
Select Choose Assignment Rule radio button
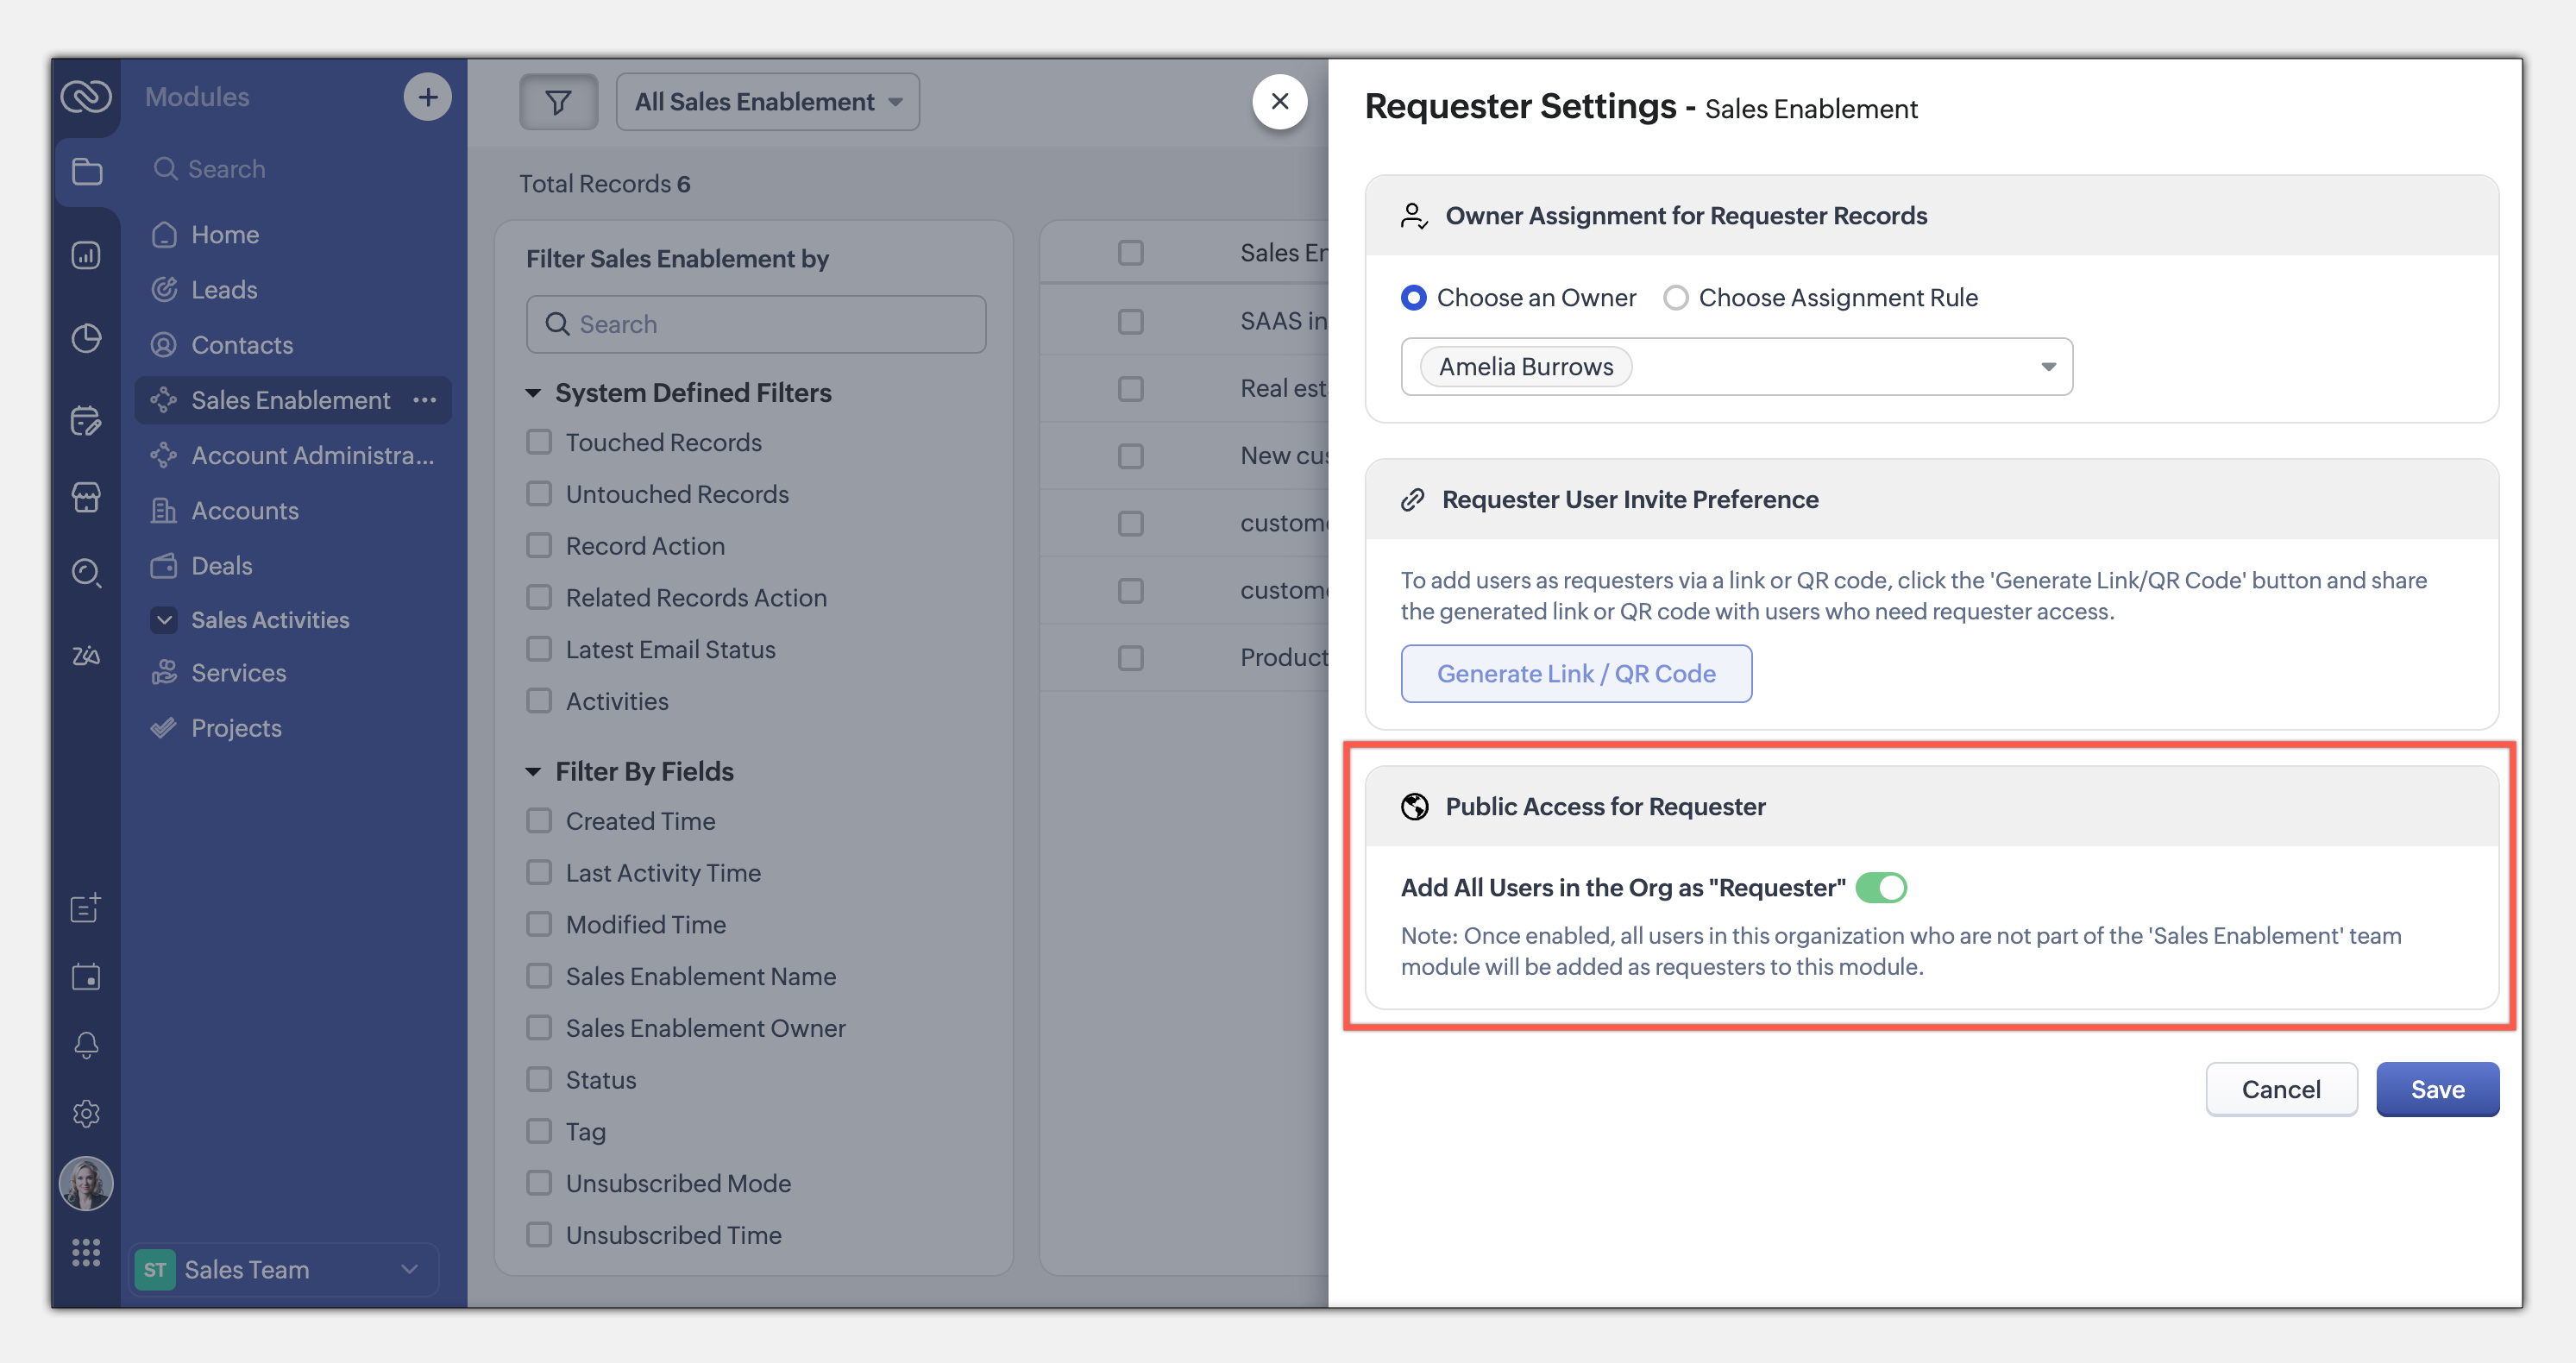click(1676, 298)
